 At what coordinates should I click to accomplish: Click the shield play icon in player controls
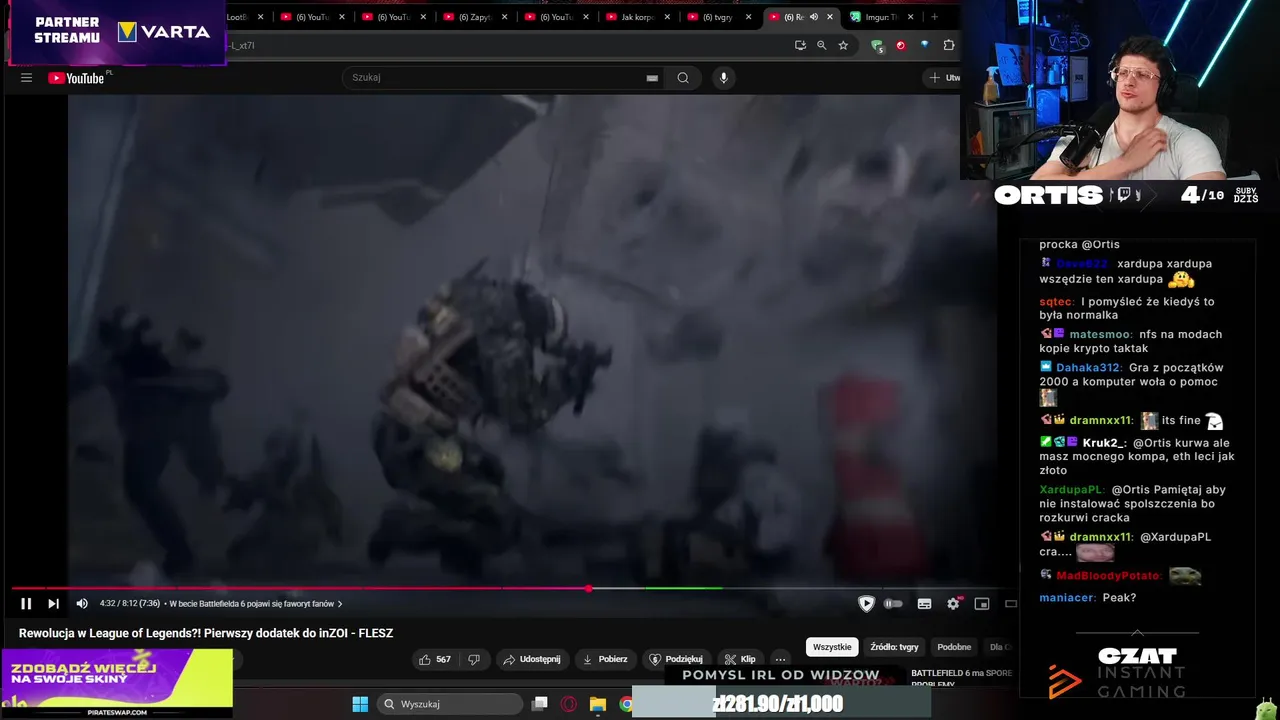click(866, 603)
